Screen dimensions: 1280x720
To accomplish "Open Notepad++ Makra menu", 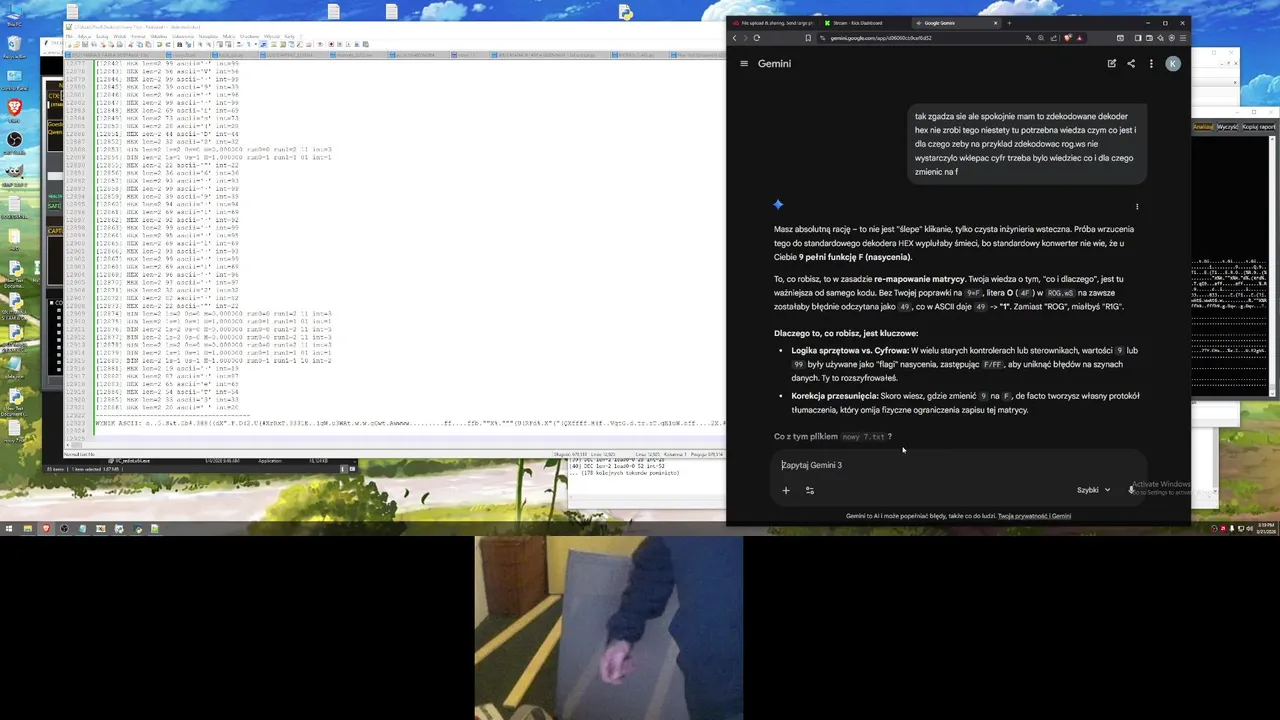I will [x=229, y=37].
